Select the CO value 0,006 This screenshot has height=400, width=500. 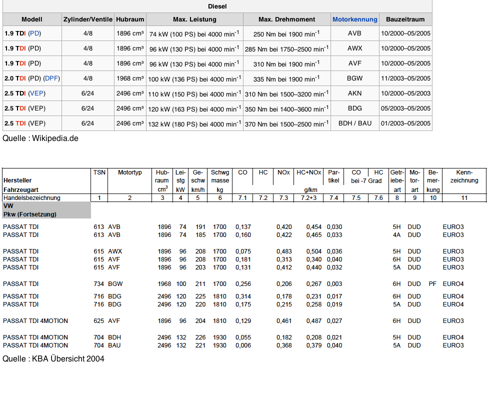[243, 345]
